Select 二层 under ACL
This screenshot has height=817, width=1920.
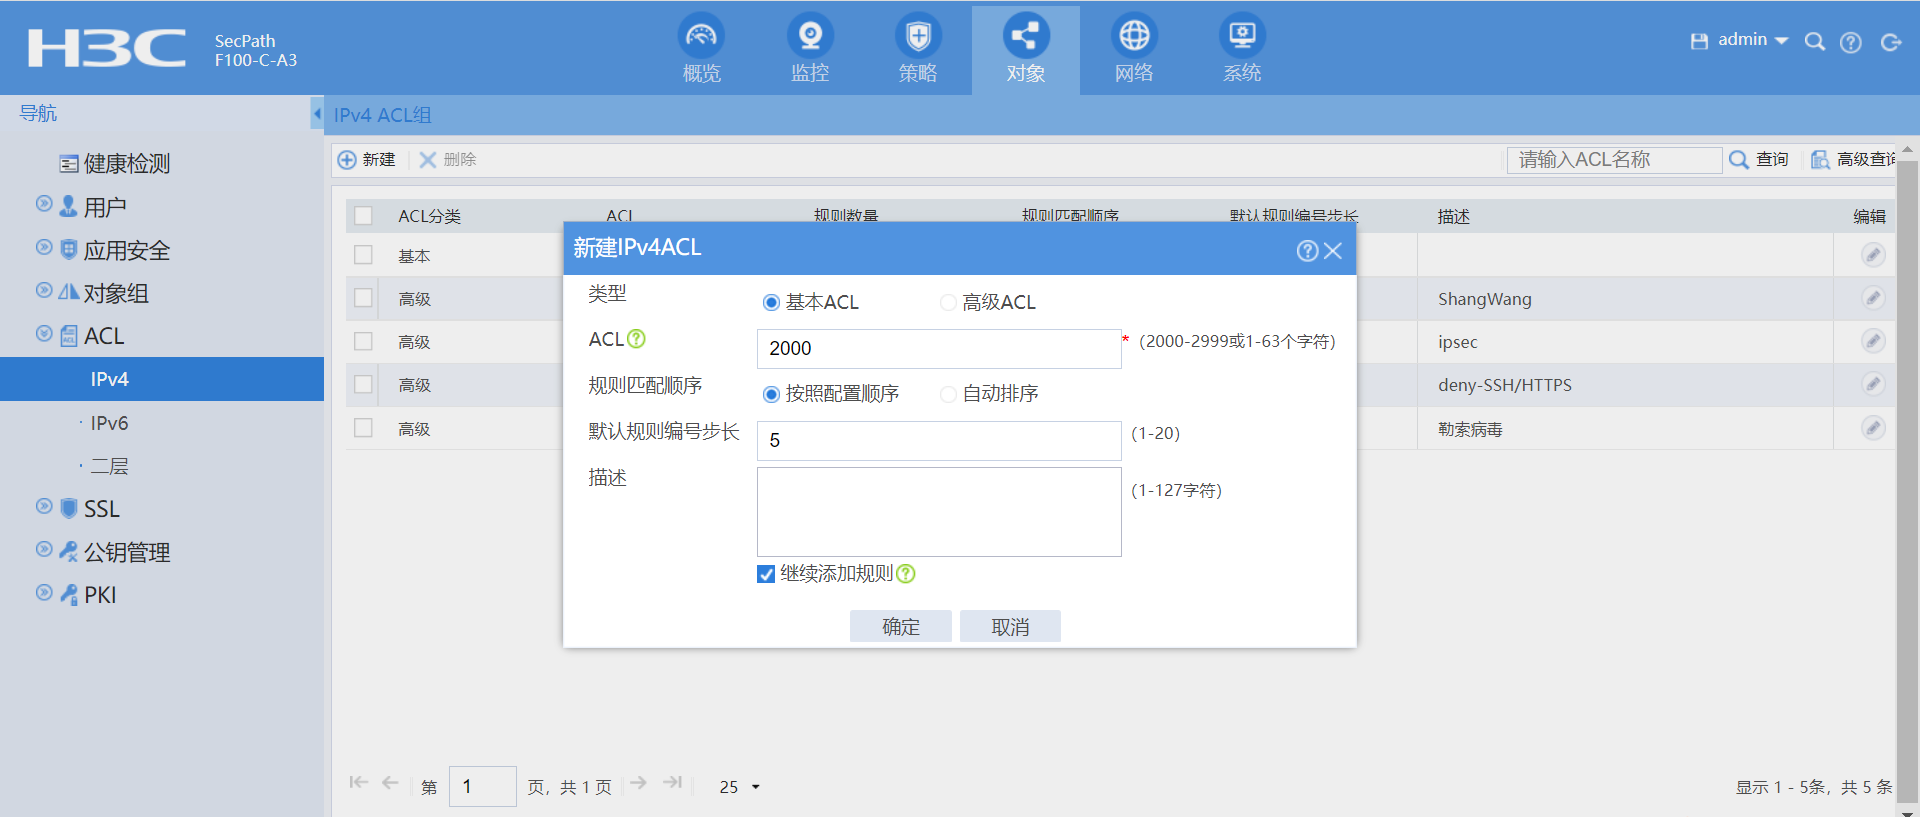click(109, 466)
